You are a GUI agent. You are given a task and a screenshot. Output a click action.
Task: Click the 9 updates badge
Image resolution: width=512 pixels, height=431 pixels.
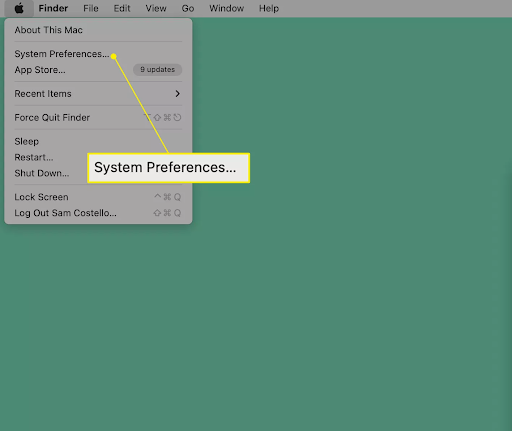(x=157, y=69)
